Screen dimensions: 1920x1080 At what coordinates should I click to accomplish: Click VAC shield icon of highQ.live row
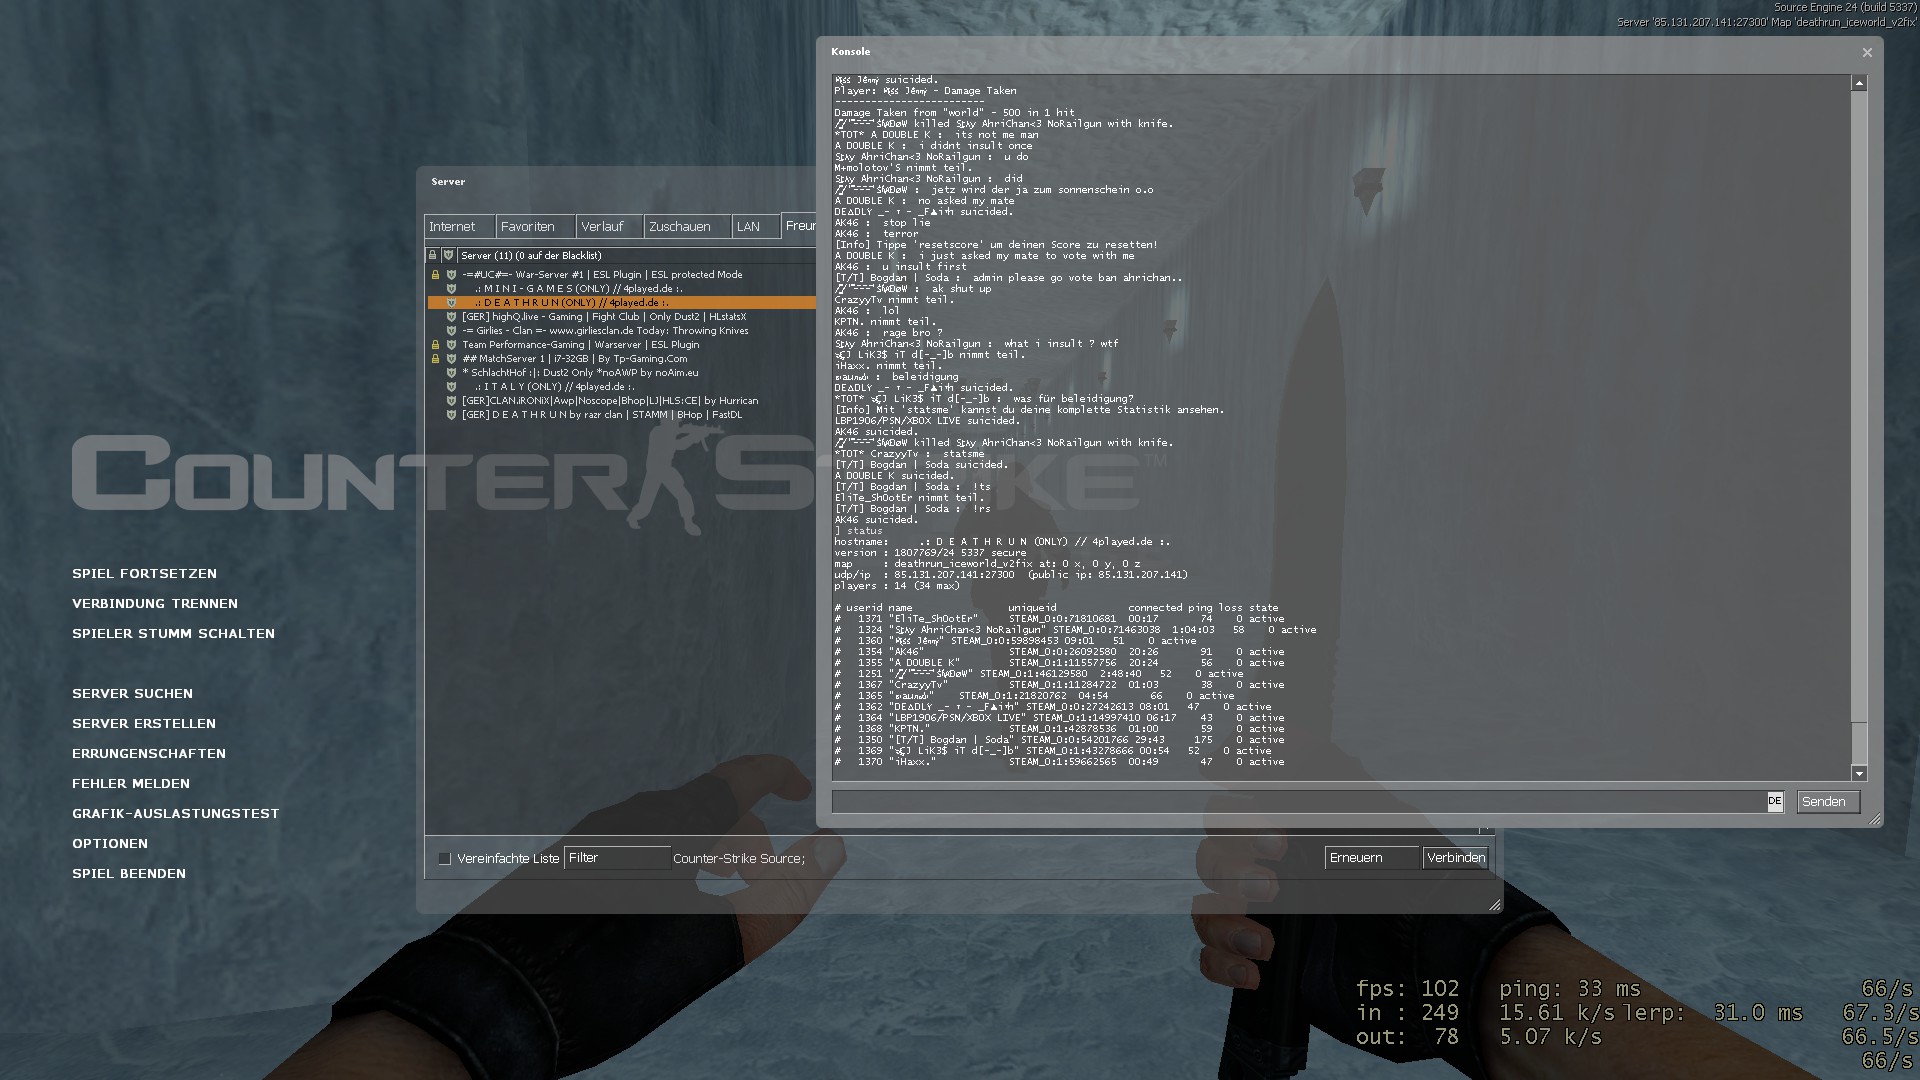451,317
